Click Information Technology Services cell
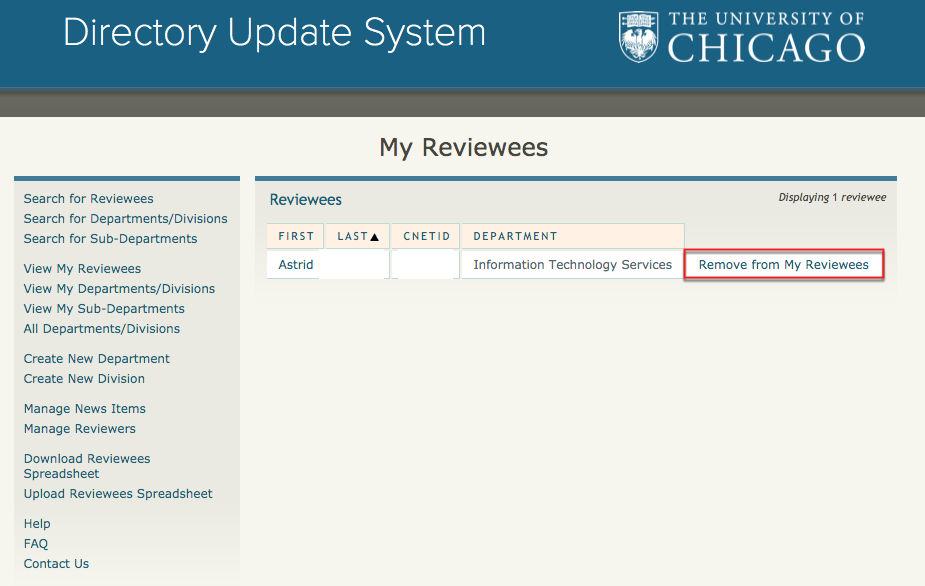 coord(572,265)
